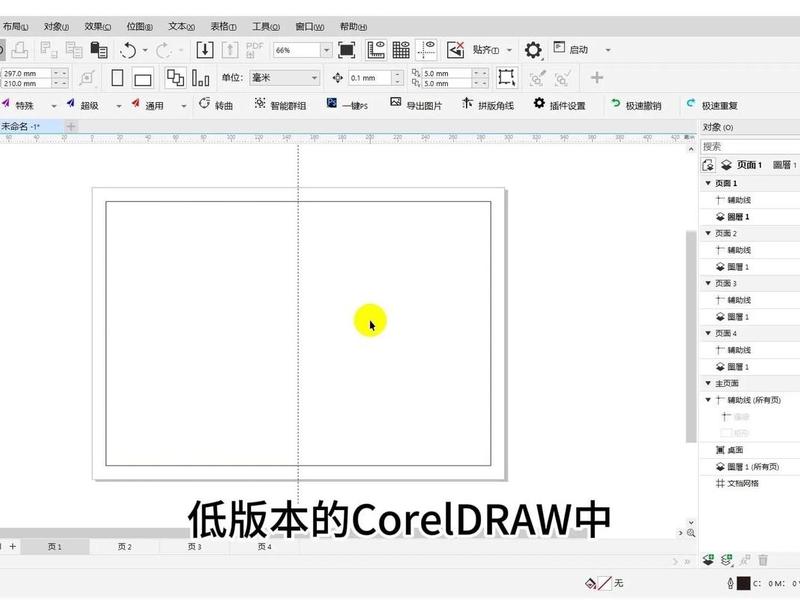Click the Export icon with up arrow
The width and height of the screenshot is (800, 600).
pos(230,50)
